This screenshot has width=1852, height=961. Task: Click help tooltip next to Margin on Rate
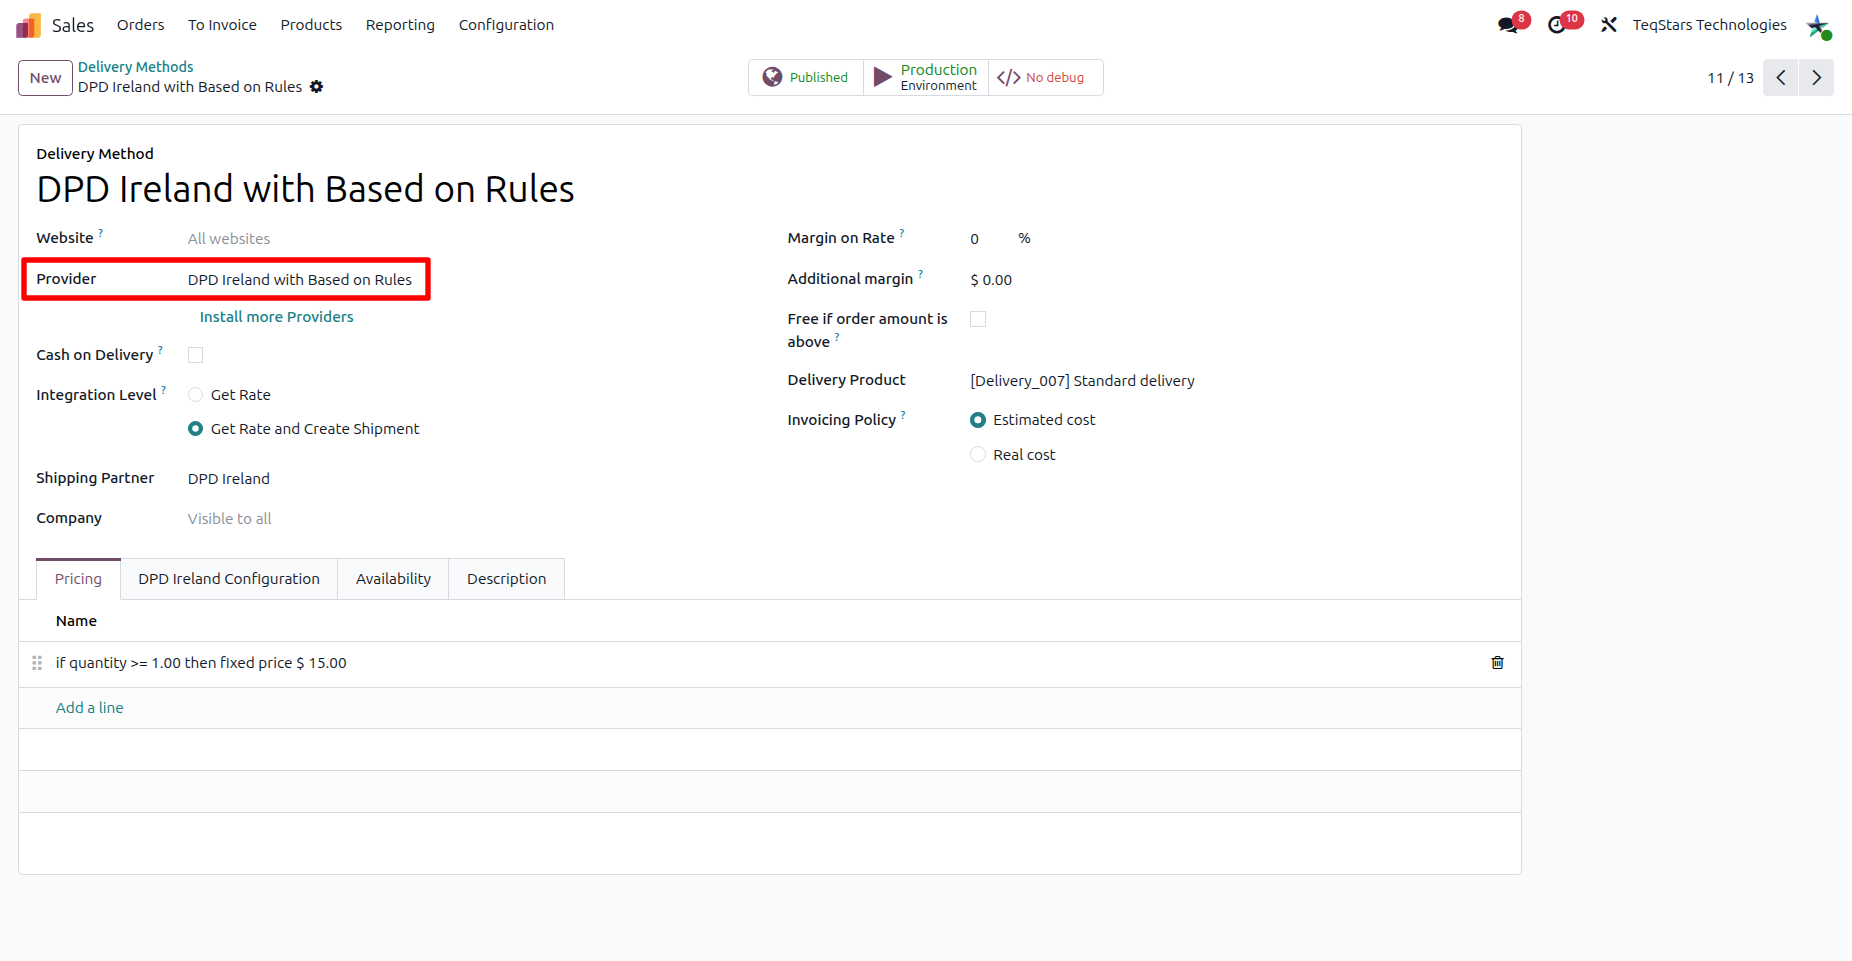coord(902,233)
